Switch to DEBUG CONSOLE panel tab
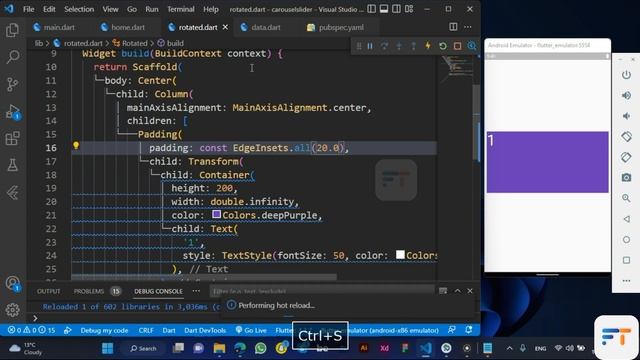The height and width of the screenshot is (360, 640). click(x=158, y=291)
